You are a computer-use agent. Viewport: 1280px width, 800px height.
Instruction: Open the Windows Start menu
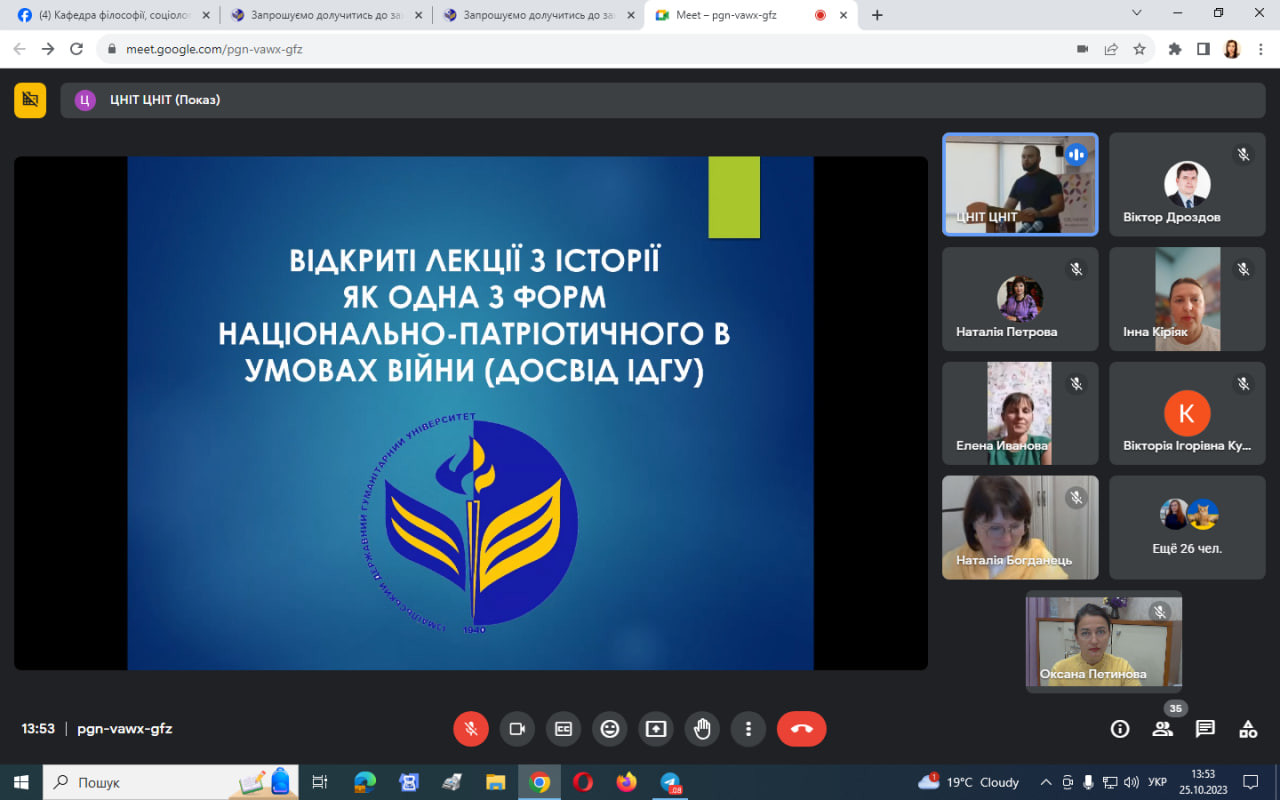pos(21,782)
